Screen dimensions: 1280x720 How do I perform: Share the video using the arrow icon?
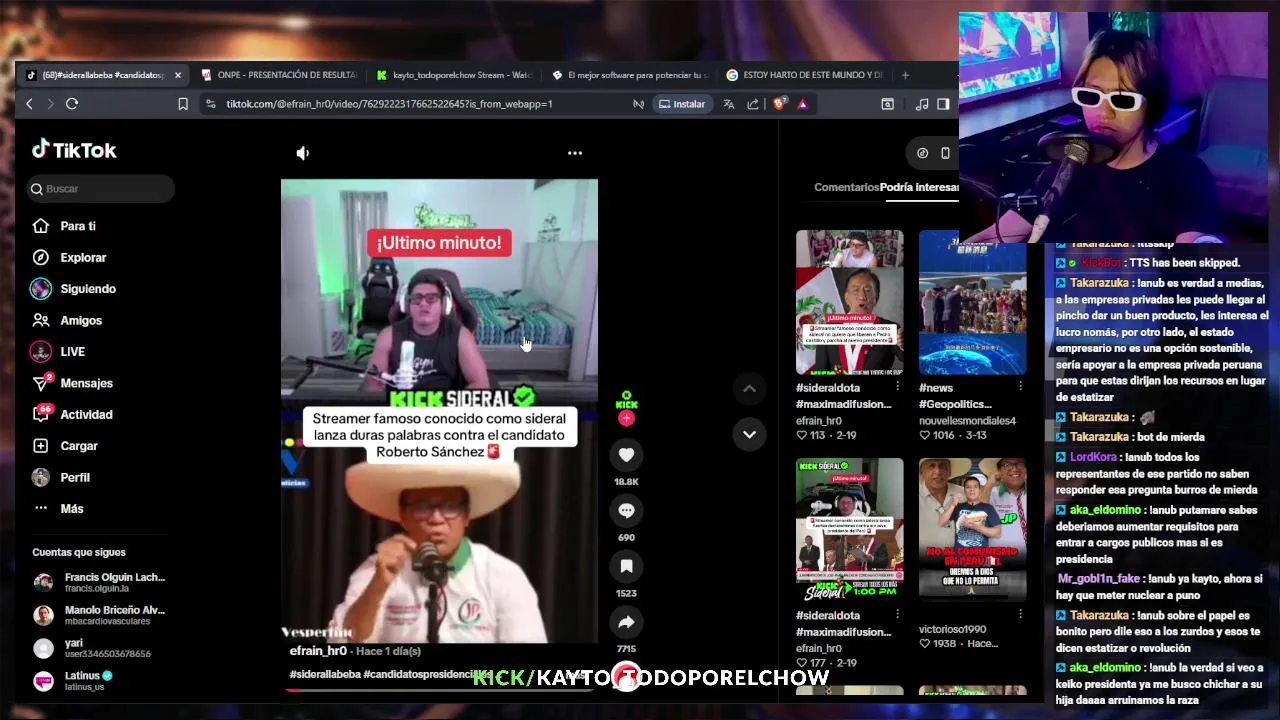(626, 622)
